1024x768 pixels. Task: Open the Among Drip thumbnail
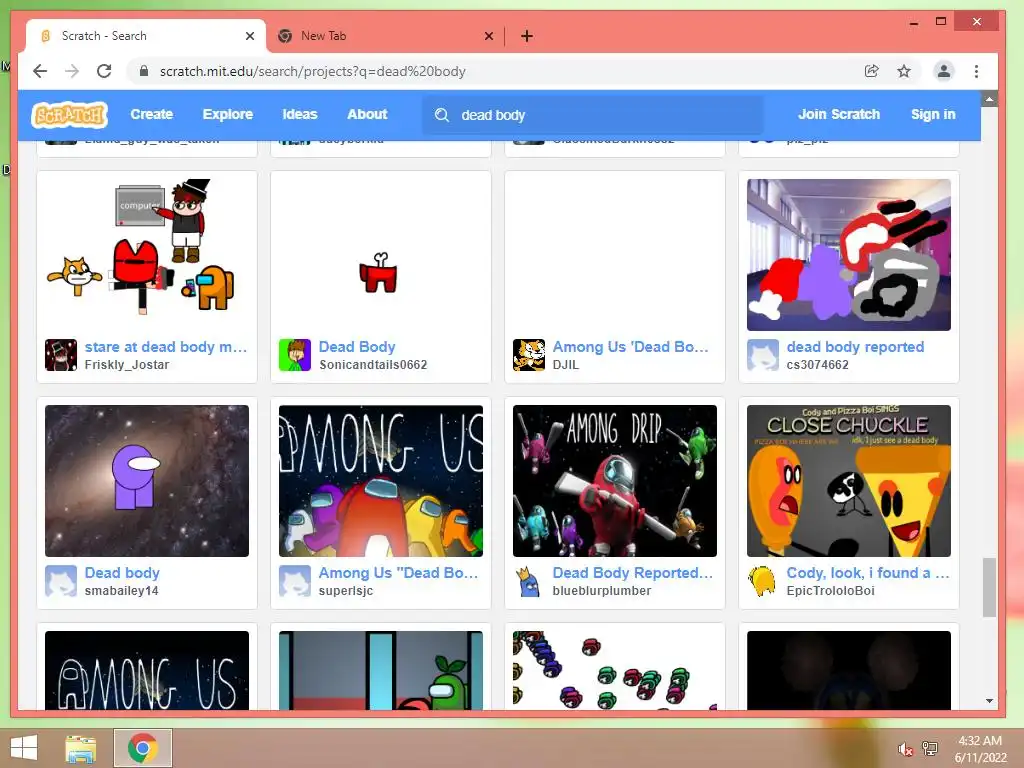click(615, 481)
